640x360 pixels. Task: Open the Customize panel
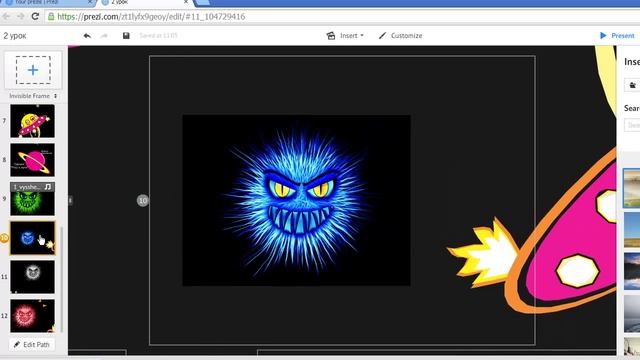click(x=400, y=36)
